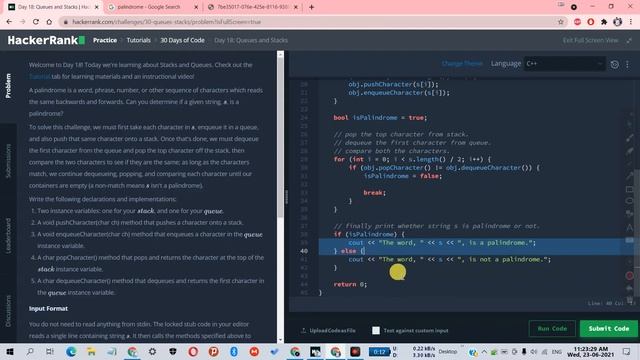Go back using the browser back arrow
The image size is (640, 360).
pyautogui.click(x=9, y=22)
